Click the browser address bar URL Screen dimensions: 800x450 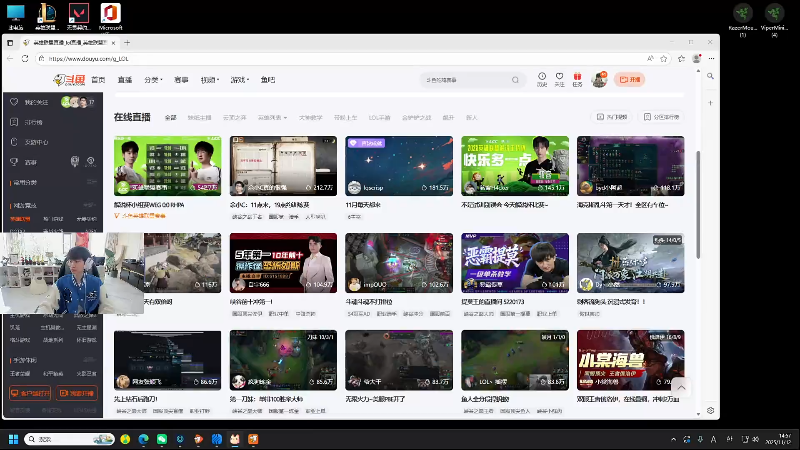[x=88, y=59]
